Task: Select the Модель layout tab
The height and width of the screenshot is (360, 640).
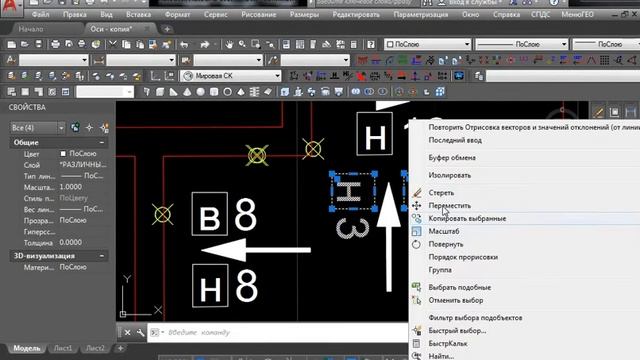Action: point(27,349)
